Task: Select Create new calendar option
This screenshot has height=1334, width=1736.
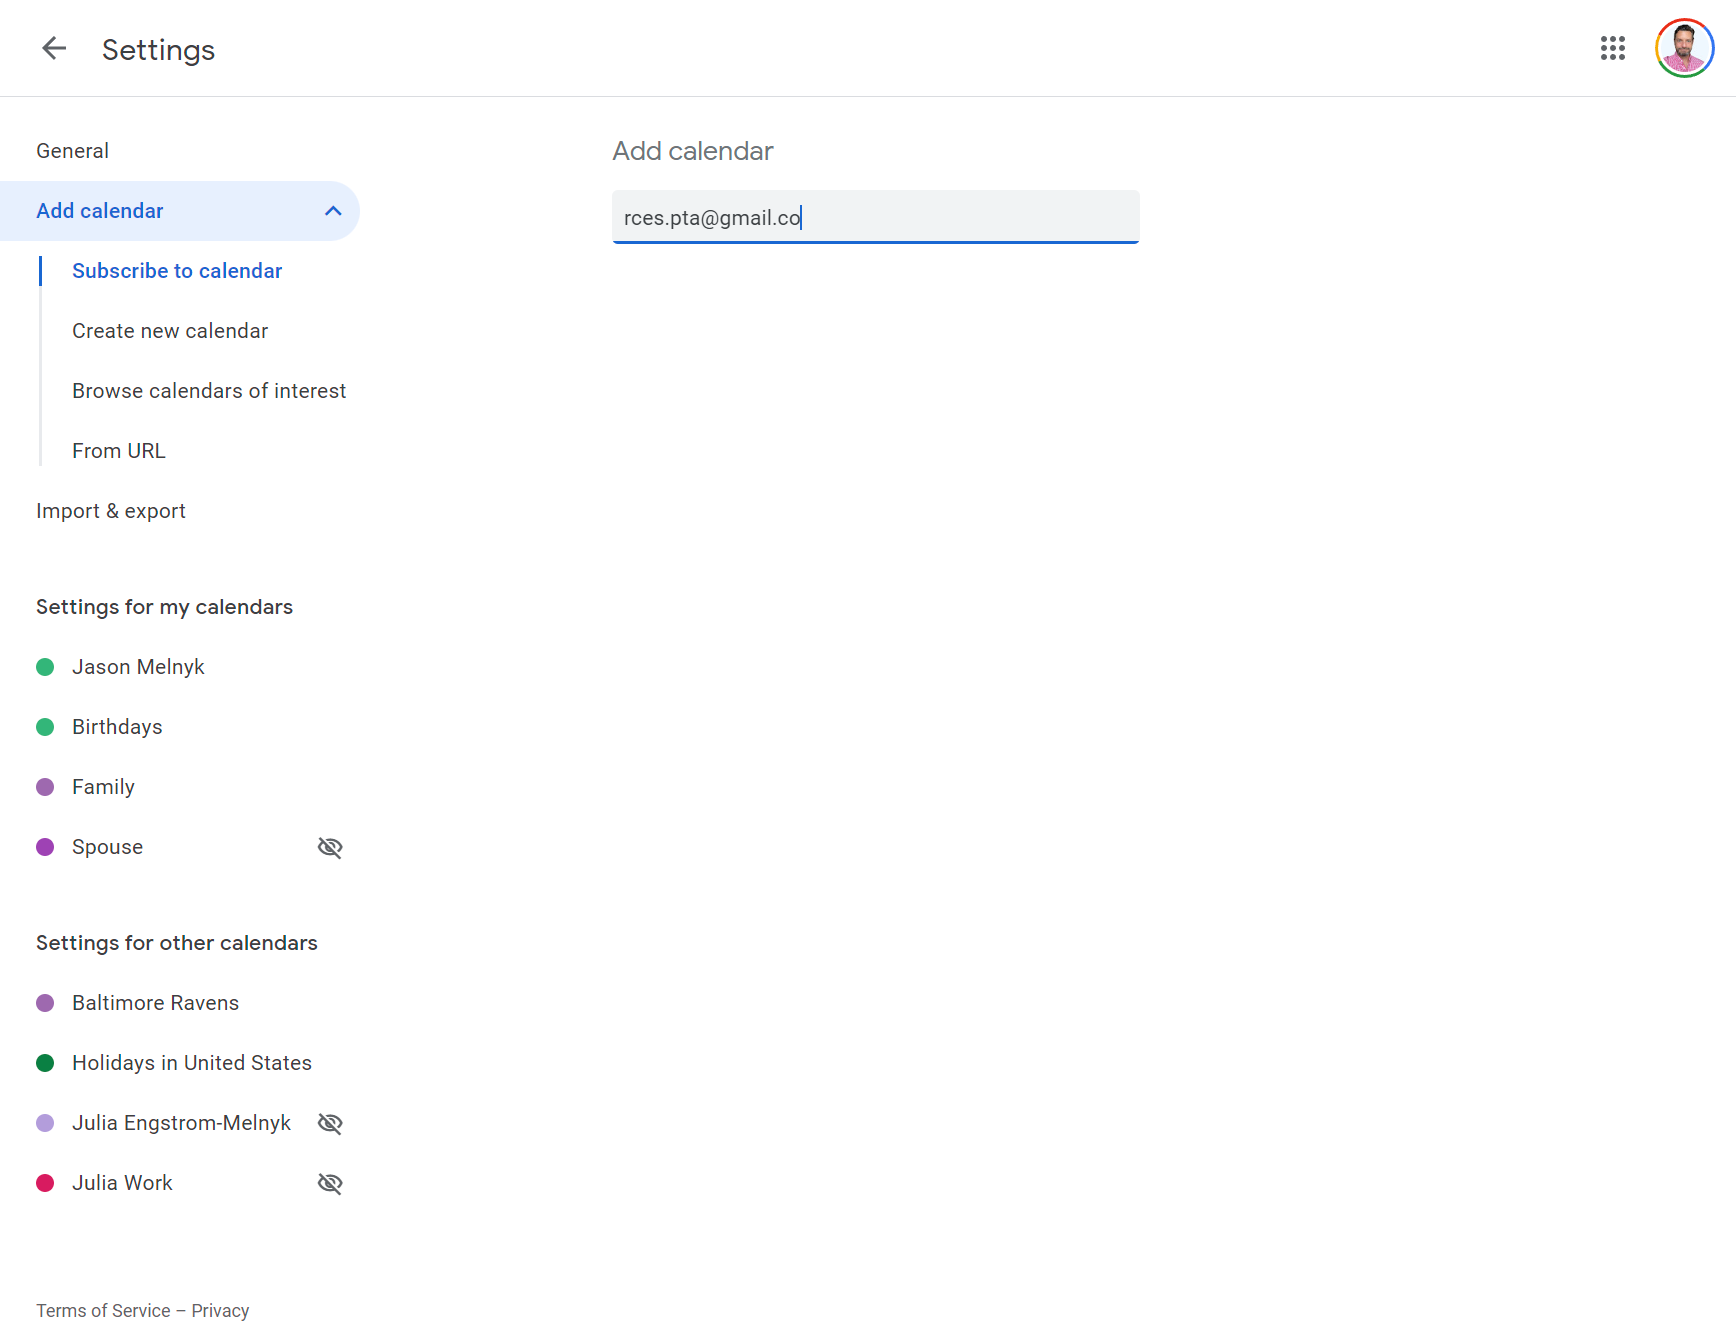Action: [170, 331]
